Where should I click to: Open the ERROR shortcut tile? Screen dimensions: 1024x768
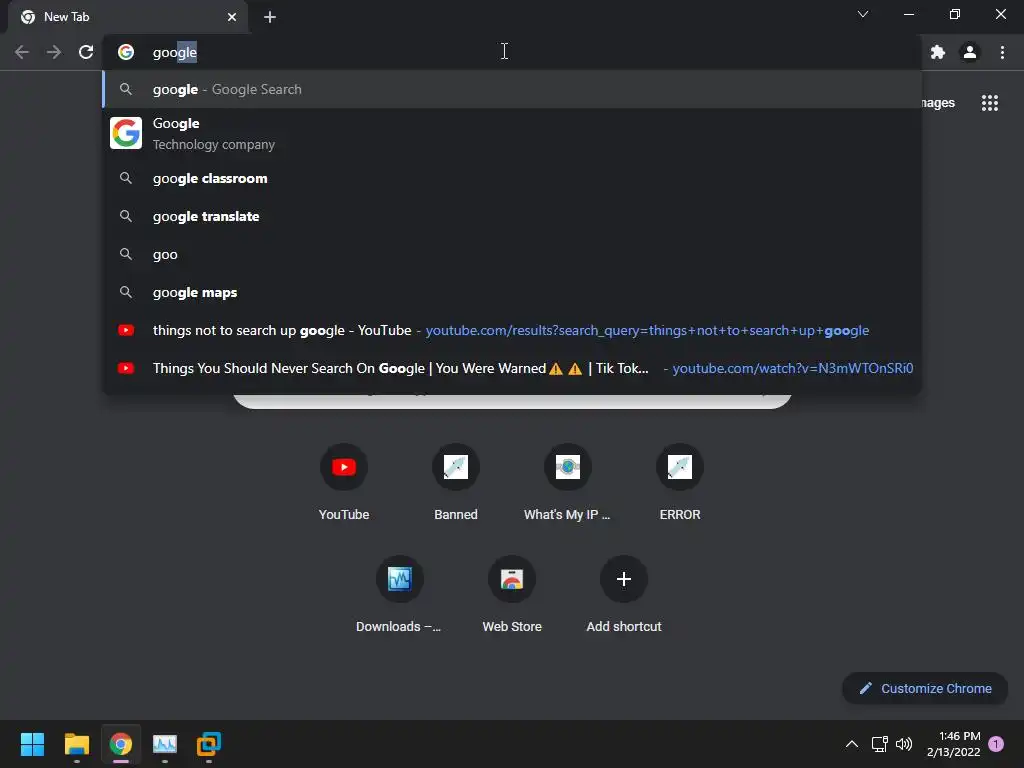[680, 483]
